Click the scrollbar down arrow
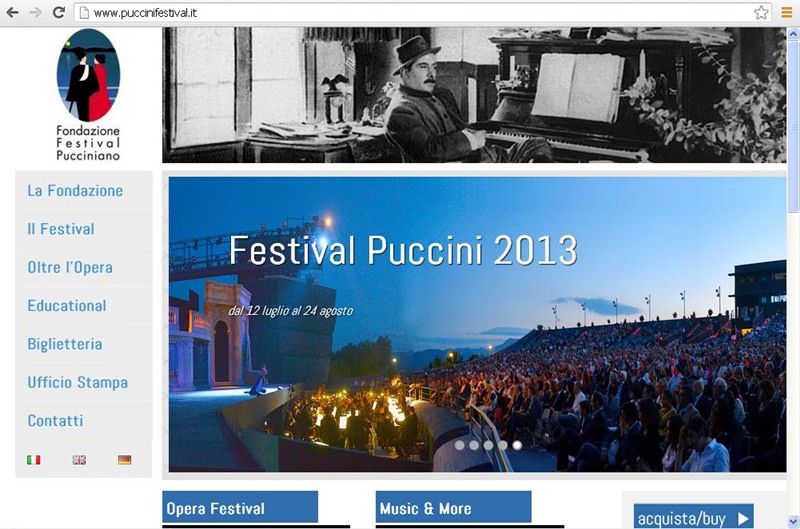The height and width of the screenshot is (529, 800). pos(793,521)
